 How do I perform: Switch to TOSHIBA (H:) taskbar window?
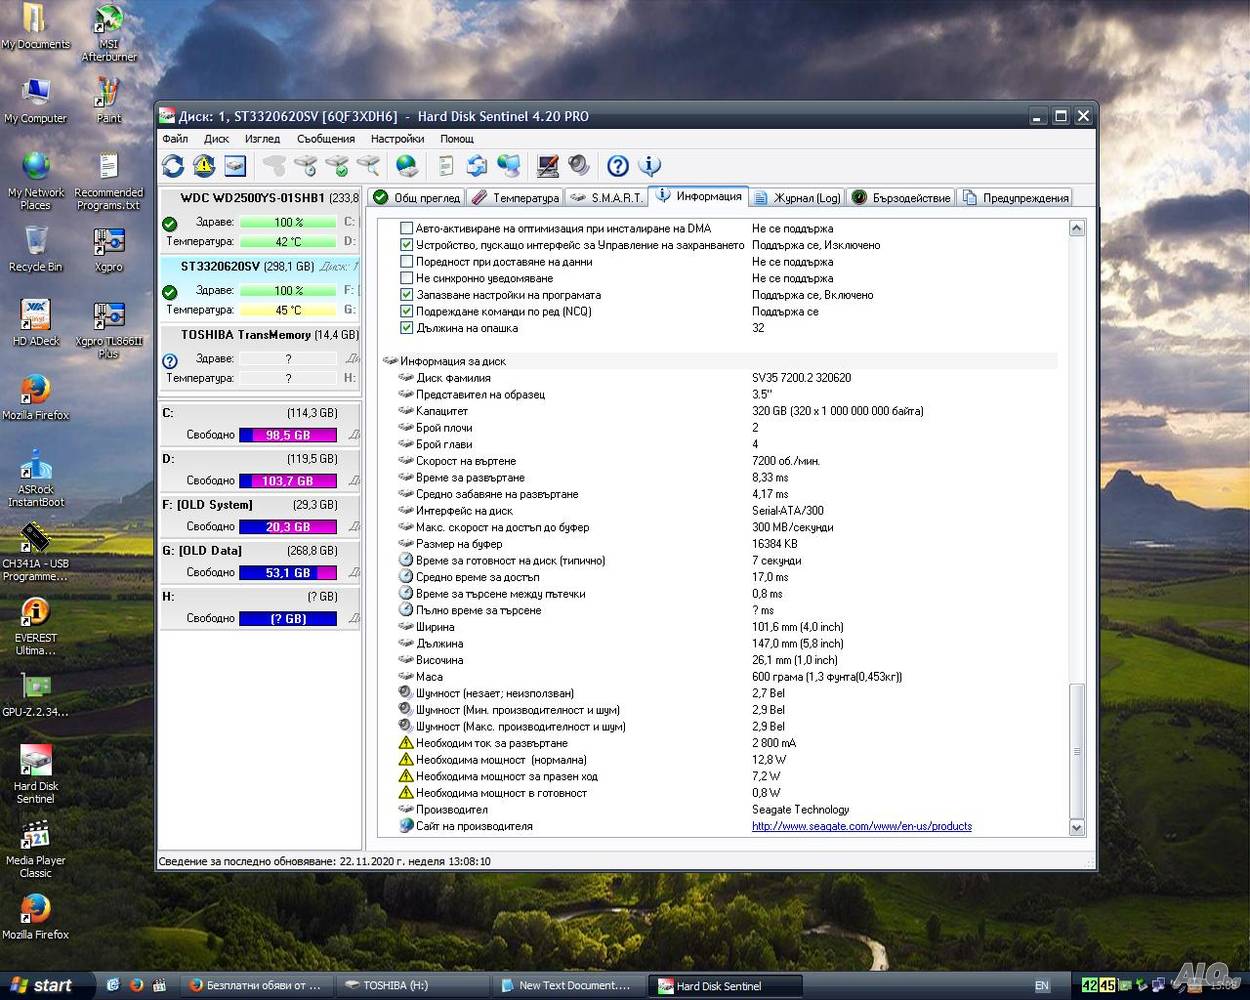tap(412, 985)
